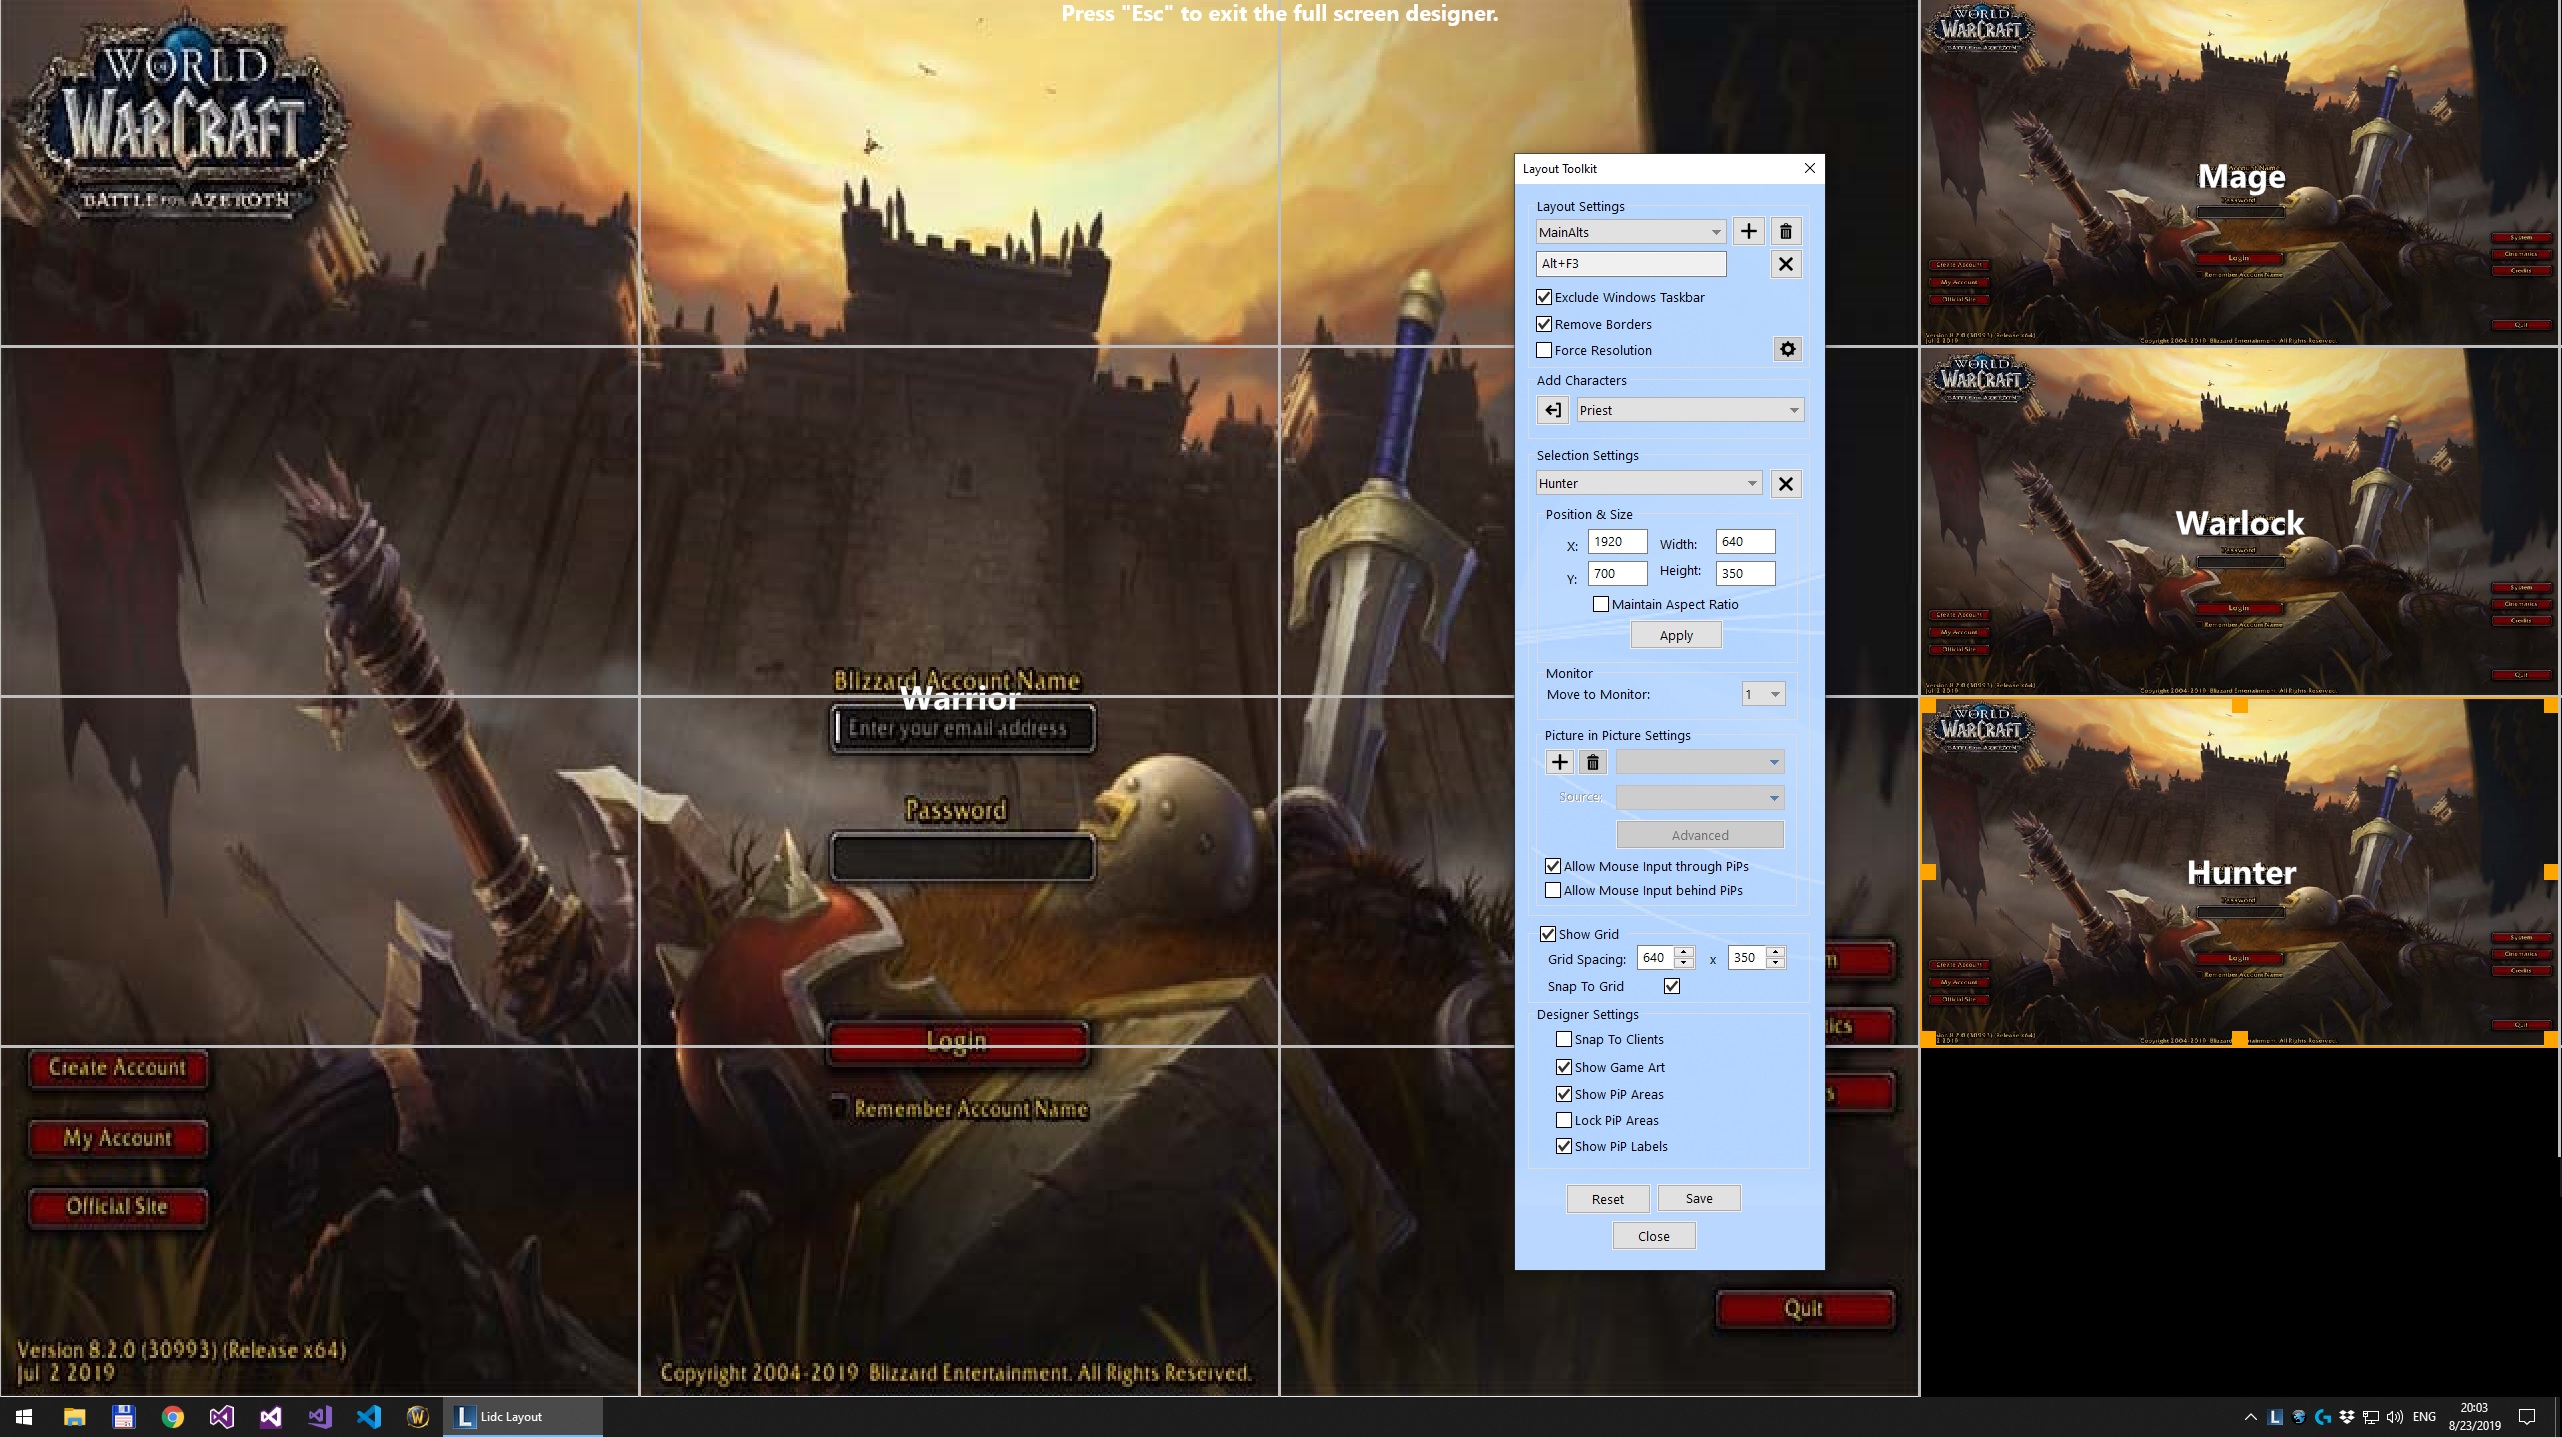Add a new layout with plus icon
Image resolution: width=2562 pixels, height=1437 pixels.
pos(1748,232)
